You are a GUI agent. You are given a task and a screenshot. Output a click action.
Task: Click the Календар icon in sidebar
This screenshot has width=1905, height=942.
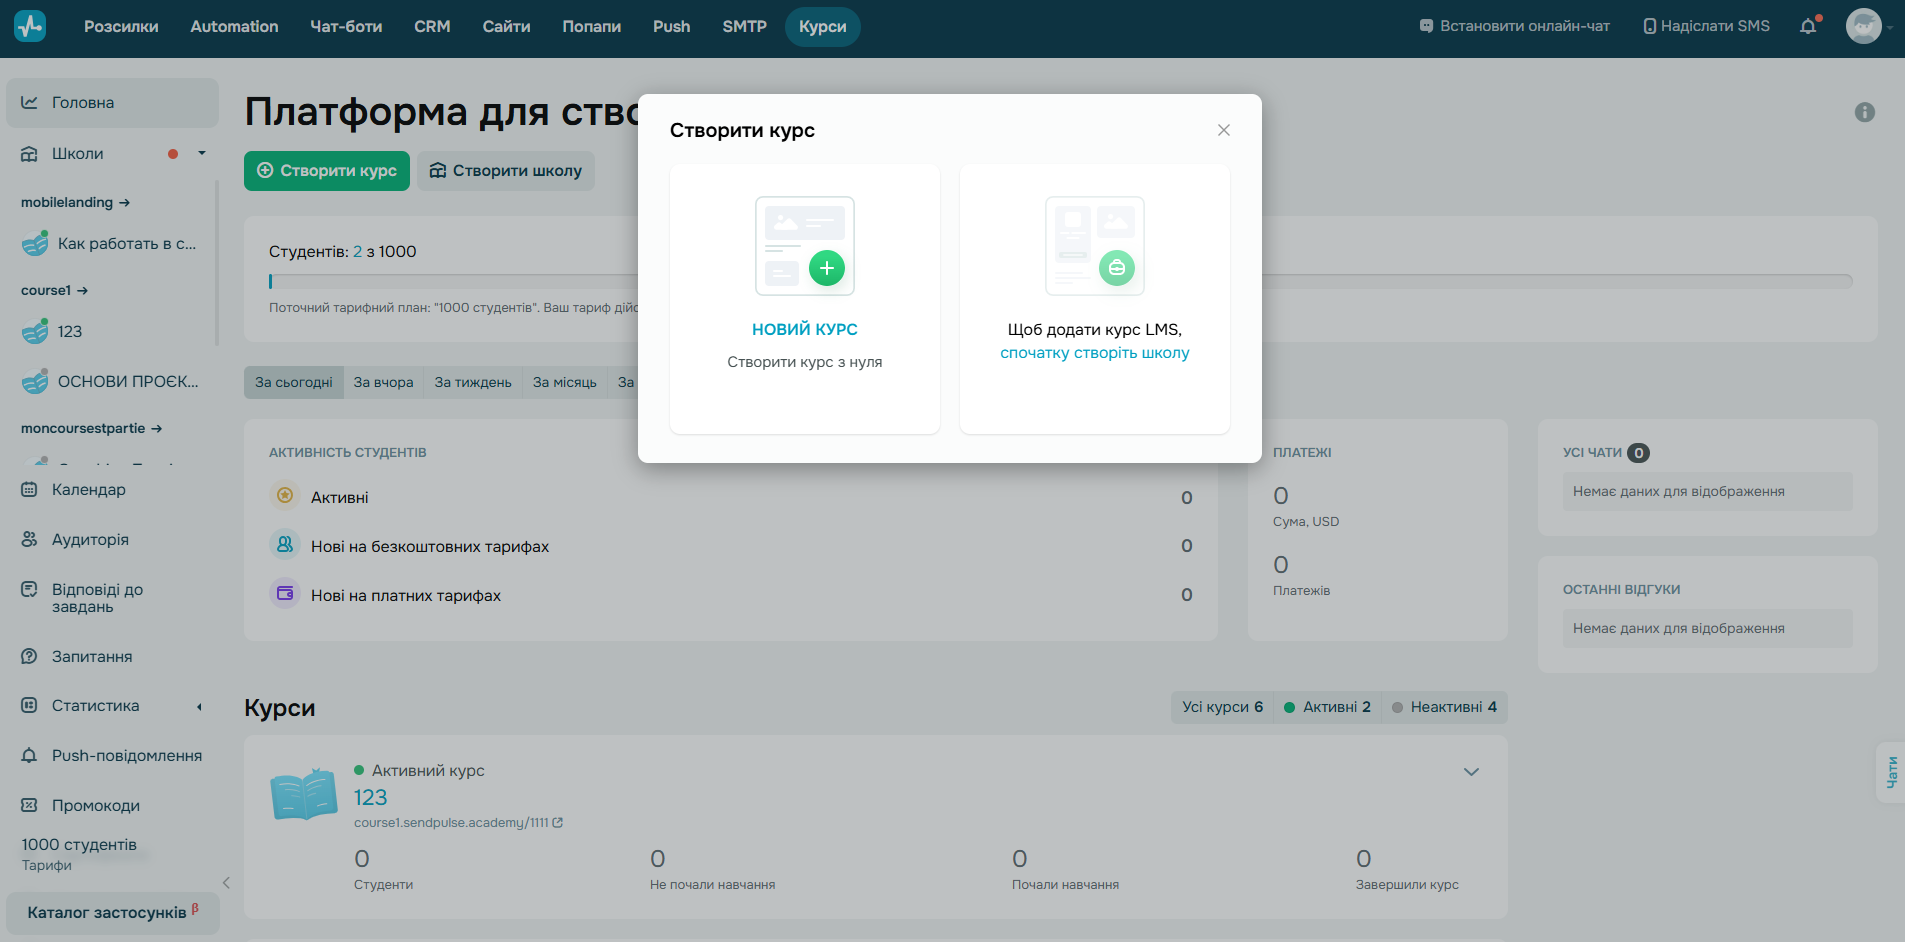tap(30, 489)
